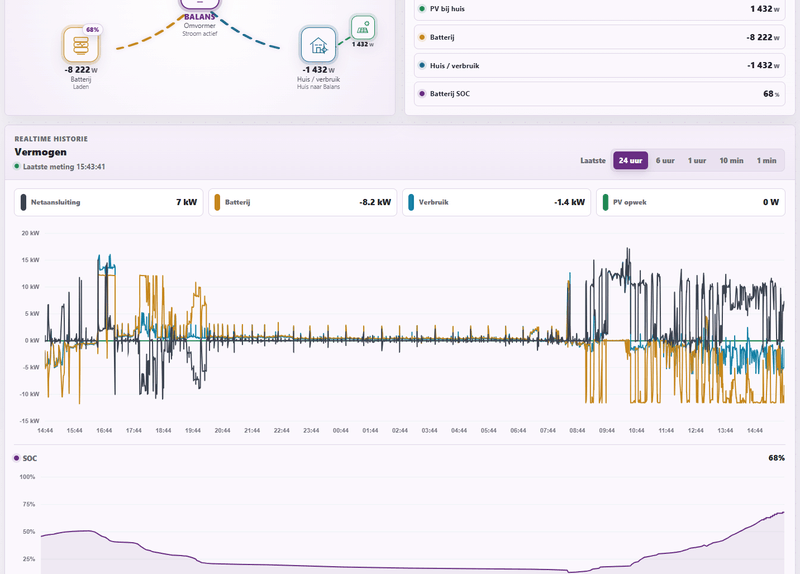Click the battery storage icon
This screenshot has height=574, width=800.
81,45
